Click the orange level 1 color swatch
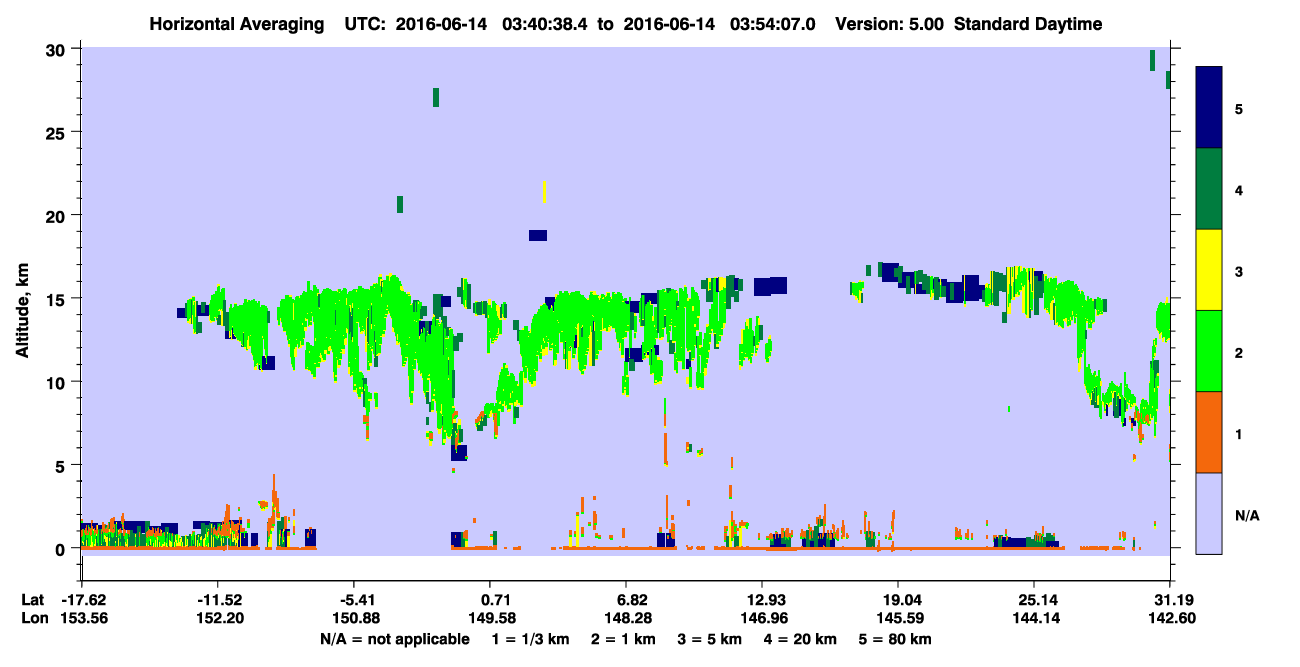 pyautogui.click(x=1209, y=432)
